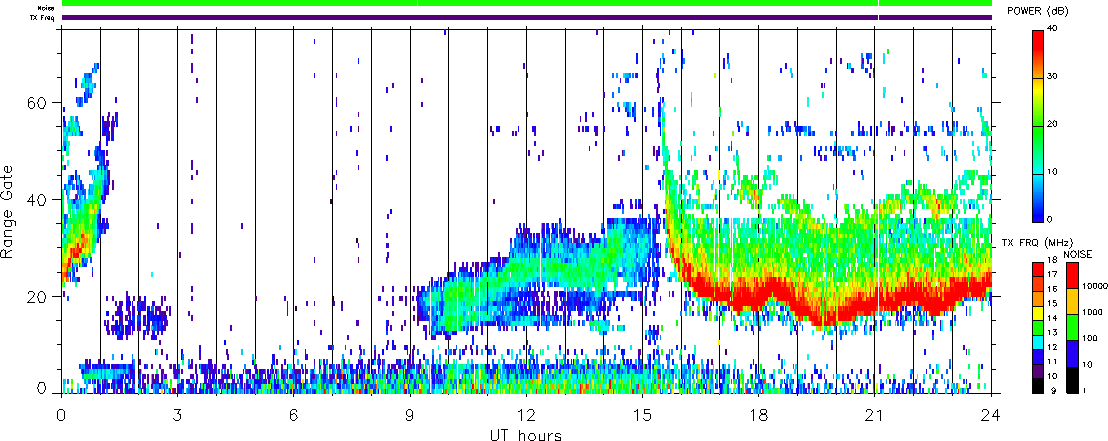This screenshot has height=441, width=1108.
Task: Click the '6' tick on UT hours axis
Action: [293, 416]
